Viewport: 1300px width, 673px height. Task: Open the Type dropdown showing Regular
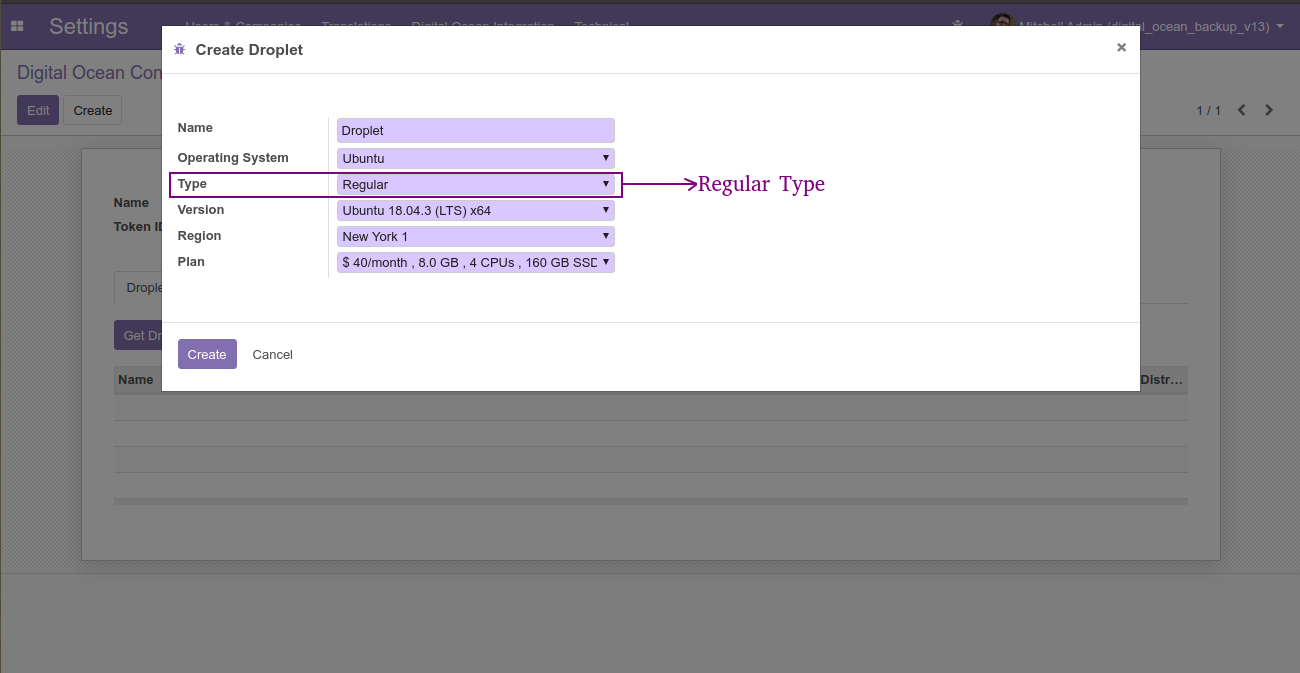(476, 184)
